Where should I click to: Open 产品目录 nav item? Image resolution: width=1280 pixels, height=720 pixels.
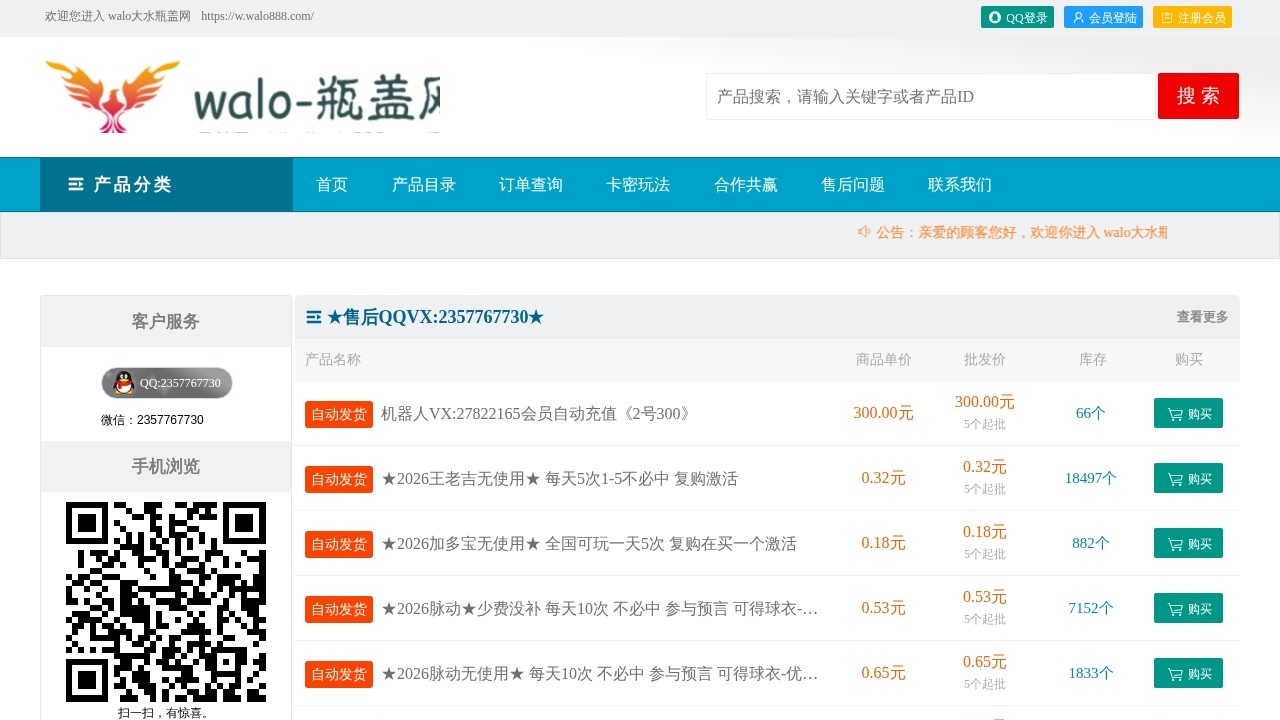(424, 184)
